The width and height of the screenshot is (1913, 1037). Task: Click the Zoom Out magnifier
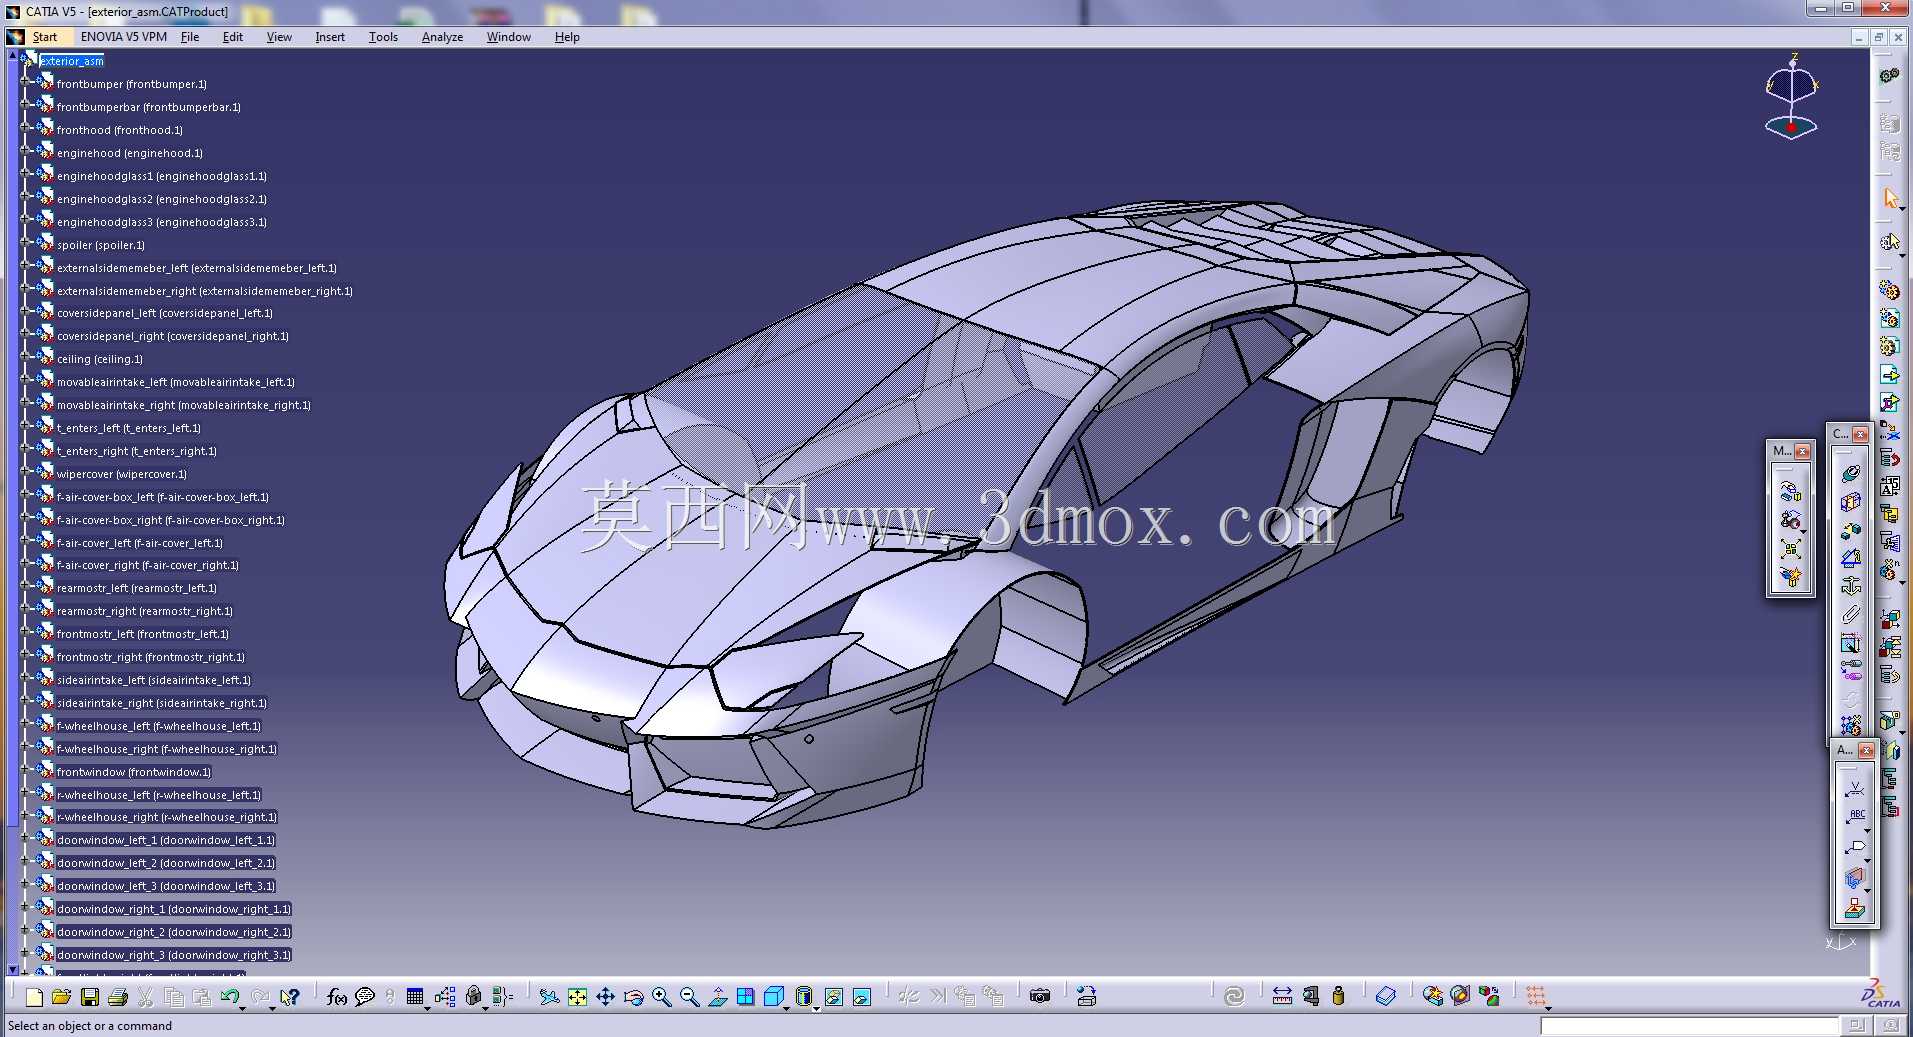coord(689,997)
